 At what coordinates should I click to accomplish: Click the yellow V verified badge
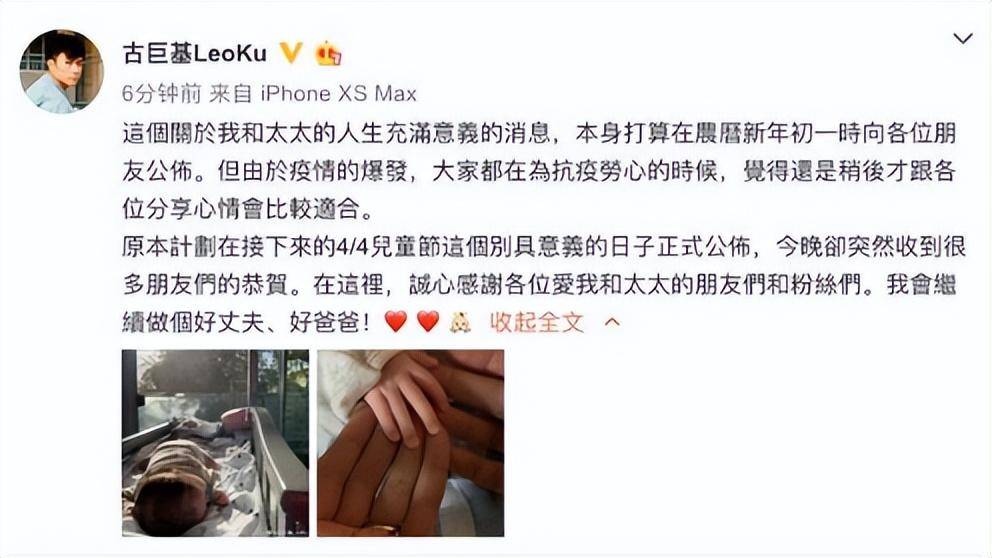pyautogui.click(x=291, y=53)
